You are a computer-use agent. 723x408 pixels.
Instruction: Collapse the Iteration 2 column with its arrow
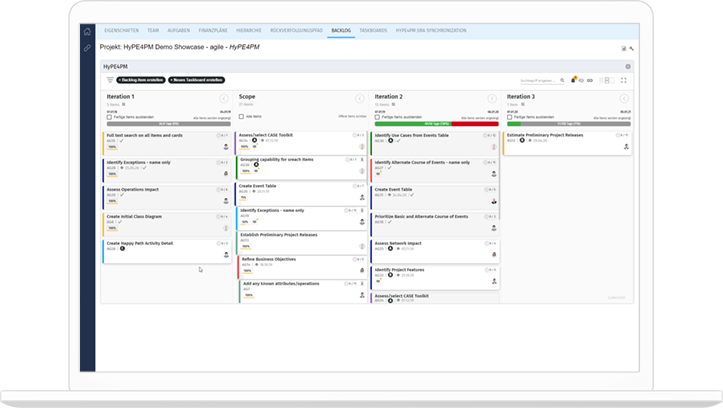pos(492,98)
